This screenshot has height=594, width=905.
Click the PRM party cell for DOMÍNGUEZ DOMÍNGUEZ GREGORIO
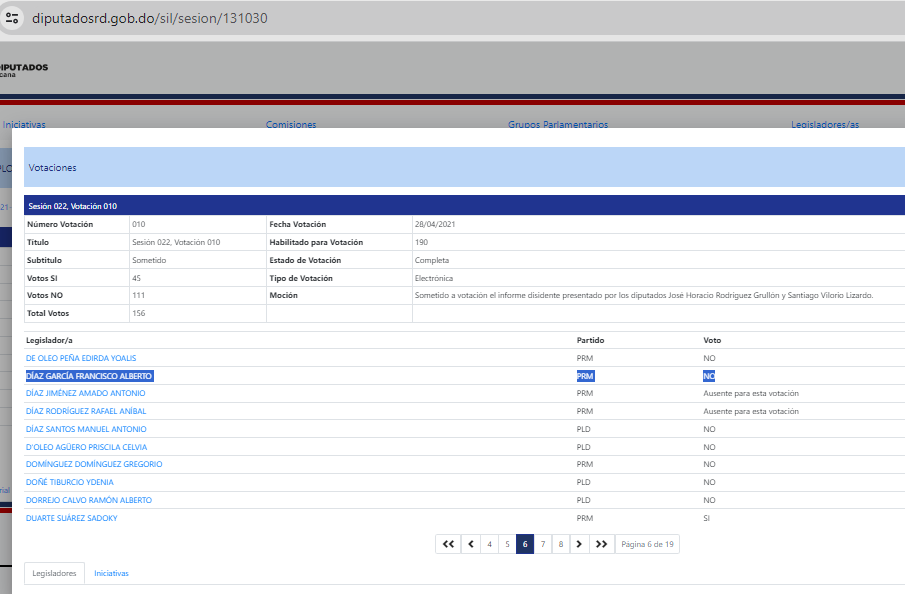585,464
